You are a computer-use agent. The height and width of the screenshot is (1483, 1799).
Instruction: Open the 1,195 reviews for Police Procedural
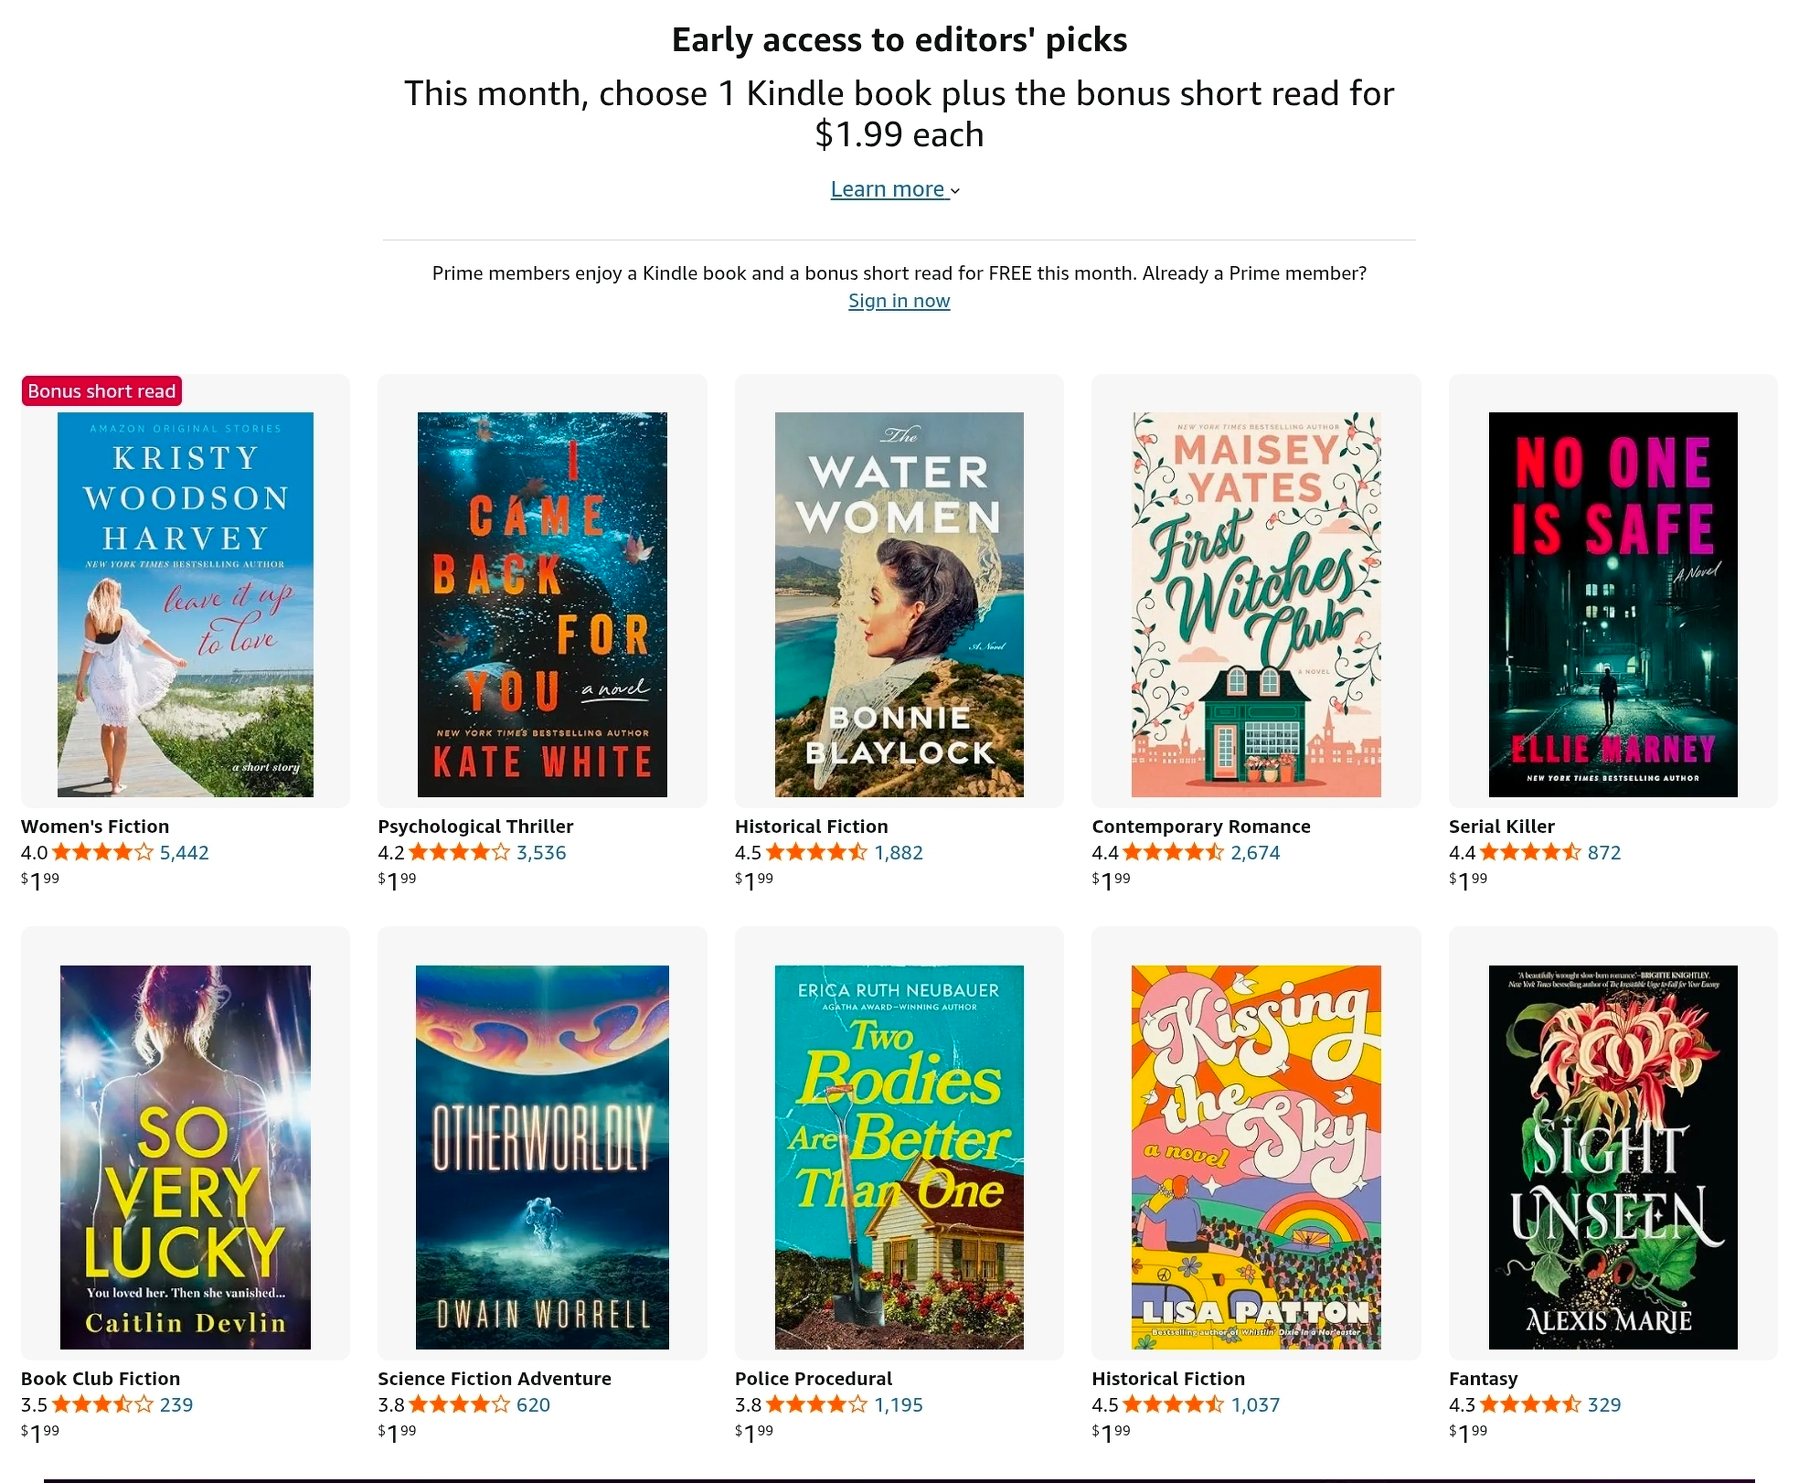point(898,1405)
